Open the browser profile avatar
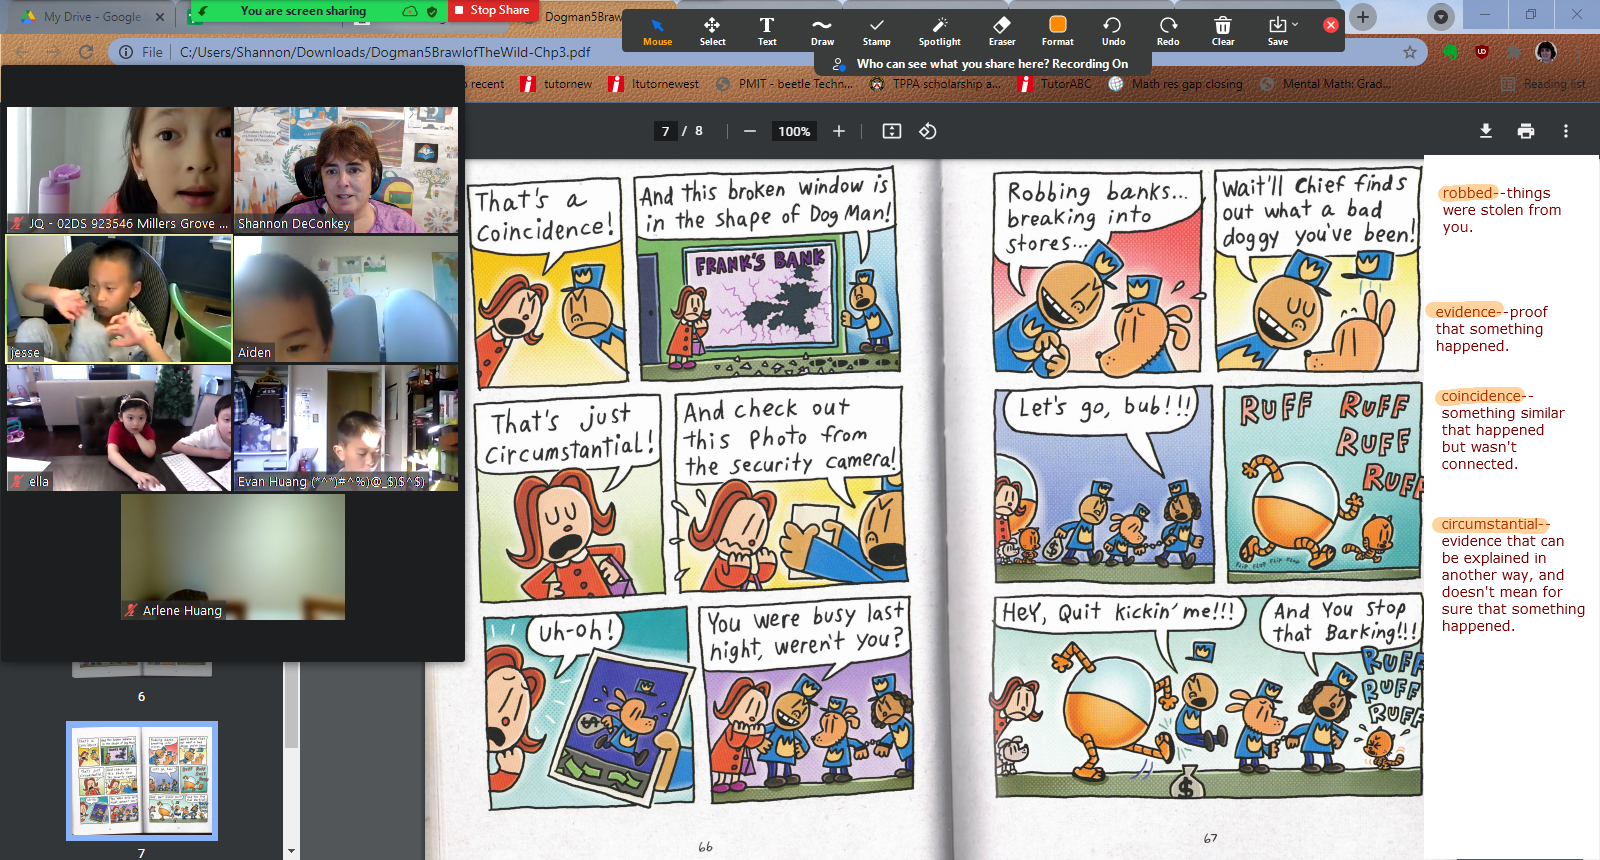The image size is (1600, 860). [x=1546, y=52]
